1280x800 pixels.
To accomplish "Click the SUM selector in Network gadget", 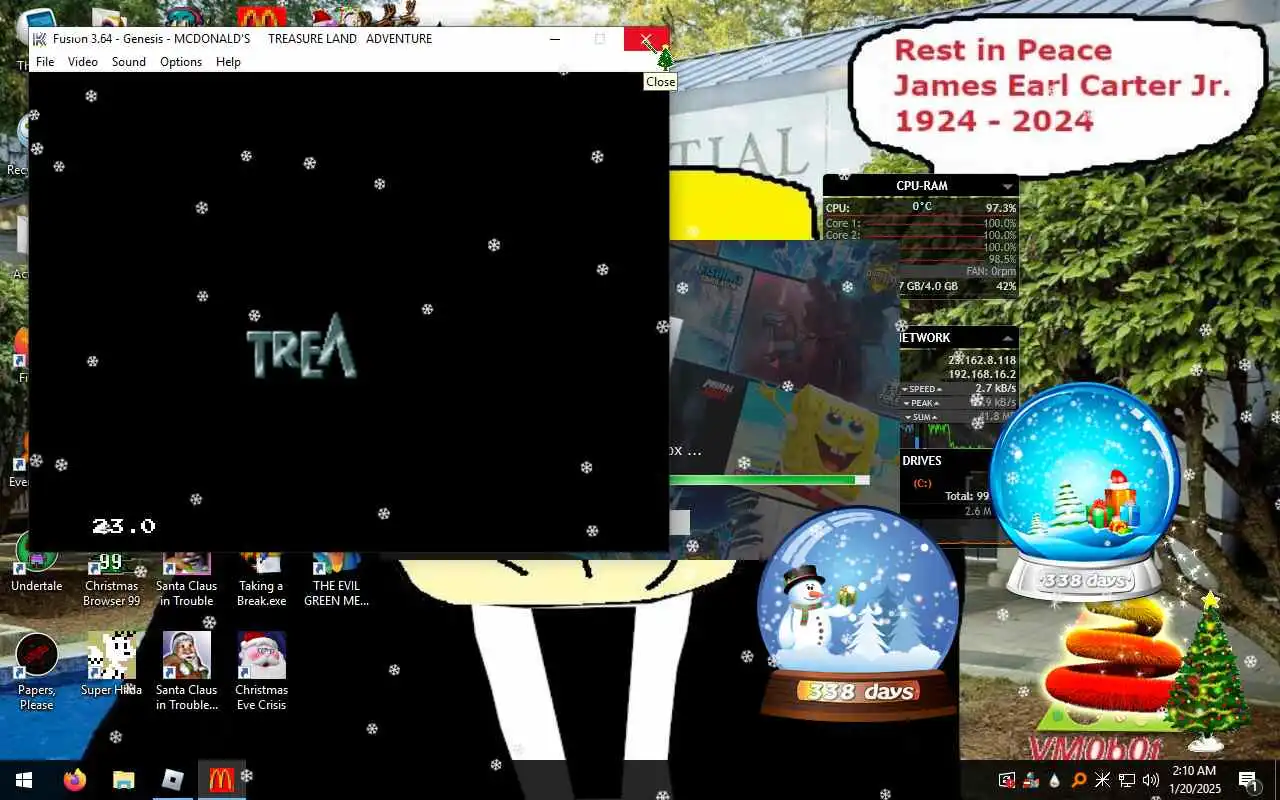I will tap(921, 417).
